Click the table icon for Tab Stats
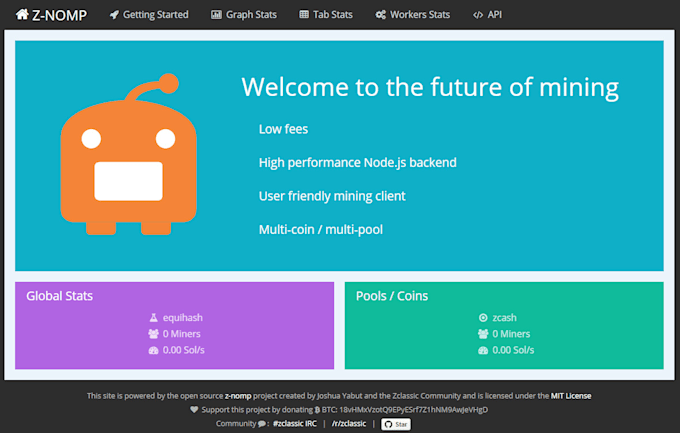 pos(304,15)
